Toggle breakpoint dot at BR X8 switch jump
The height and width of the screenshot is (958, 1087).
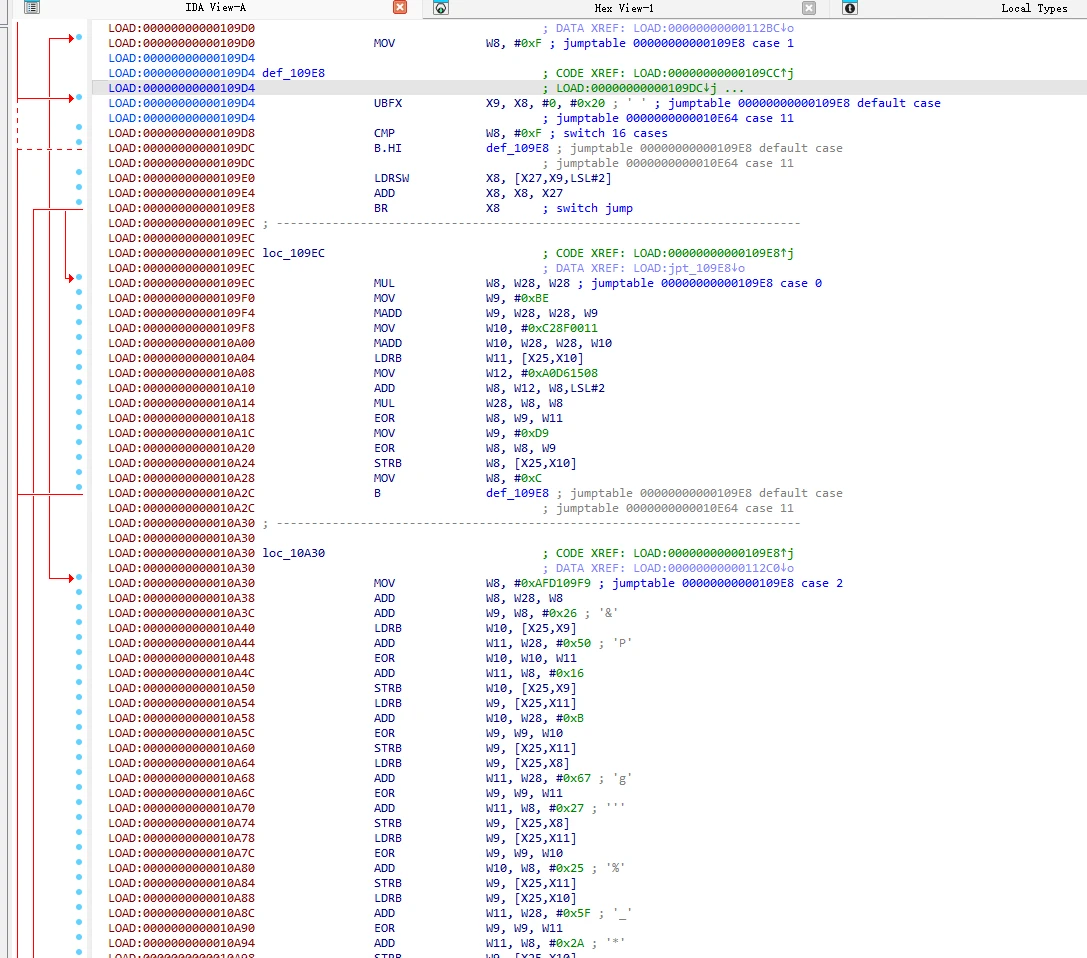pos(79,202)
